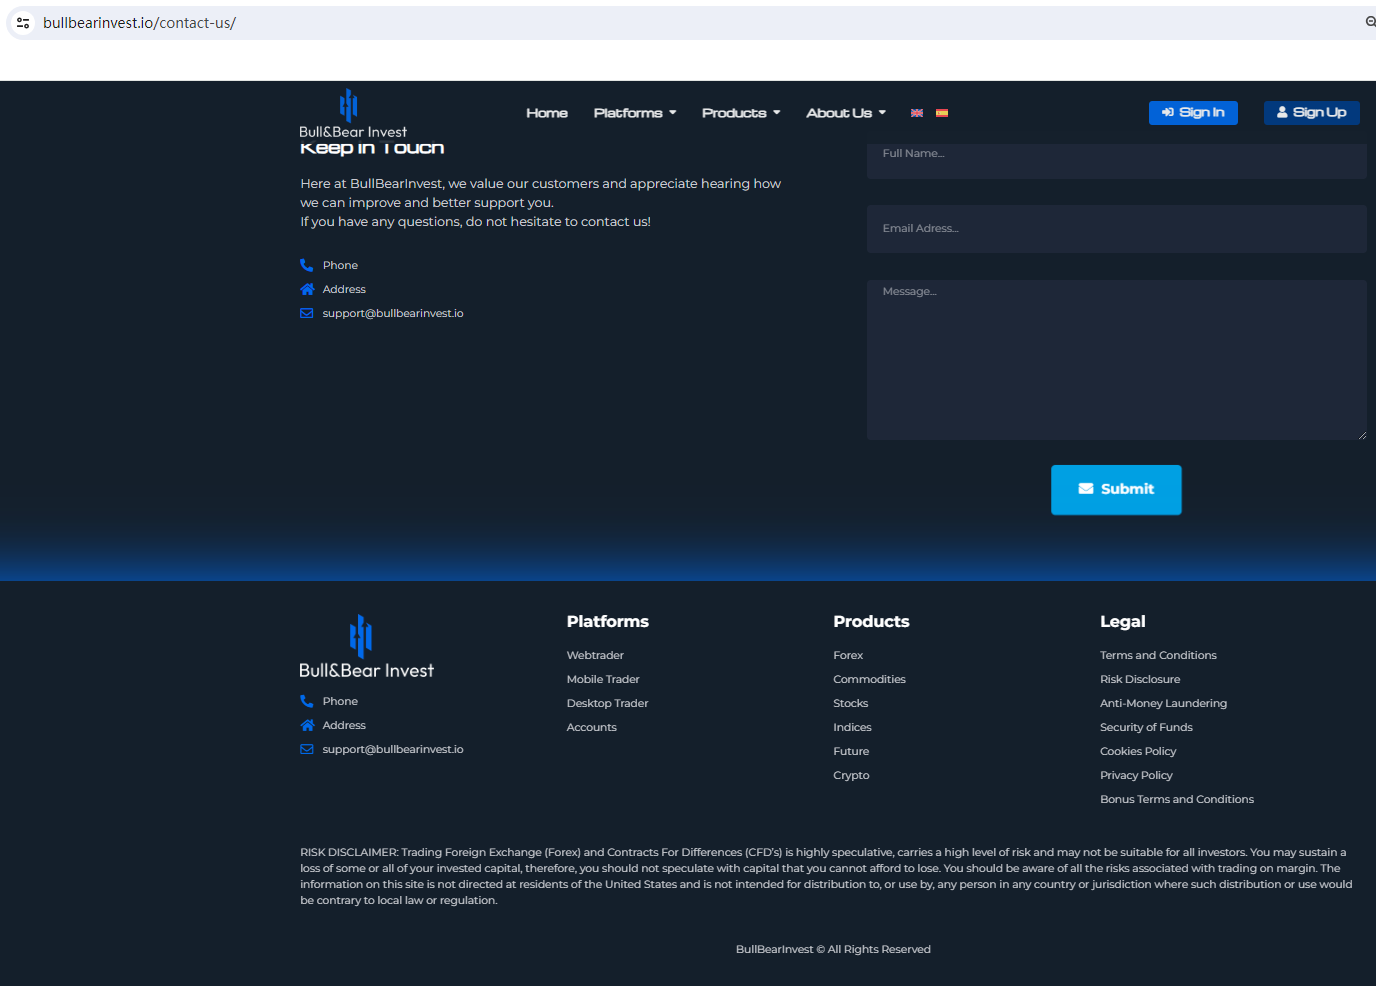
Task: Click the house address icon in footer
Action: 307,725
